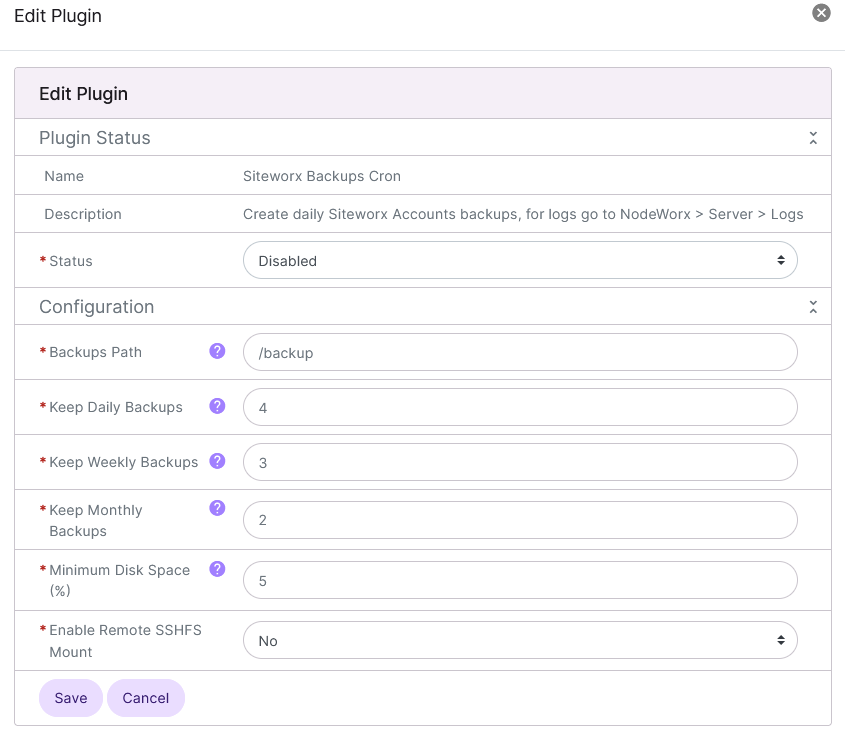Viewport: 845px width, 741px height.
Task: Open the Enable Remote SSHFS Mount dropdown
Action: tap(520, 639)
